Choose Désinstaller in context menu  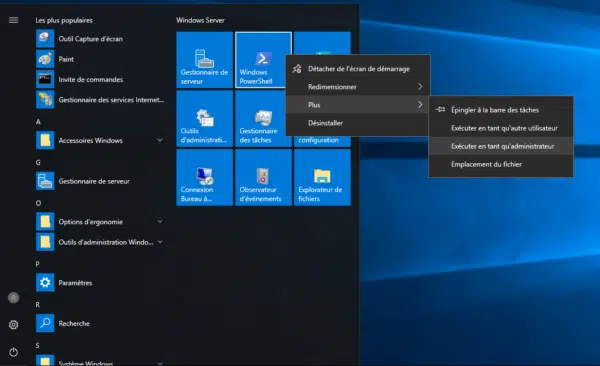tap(358, 123)
